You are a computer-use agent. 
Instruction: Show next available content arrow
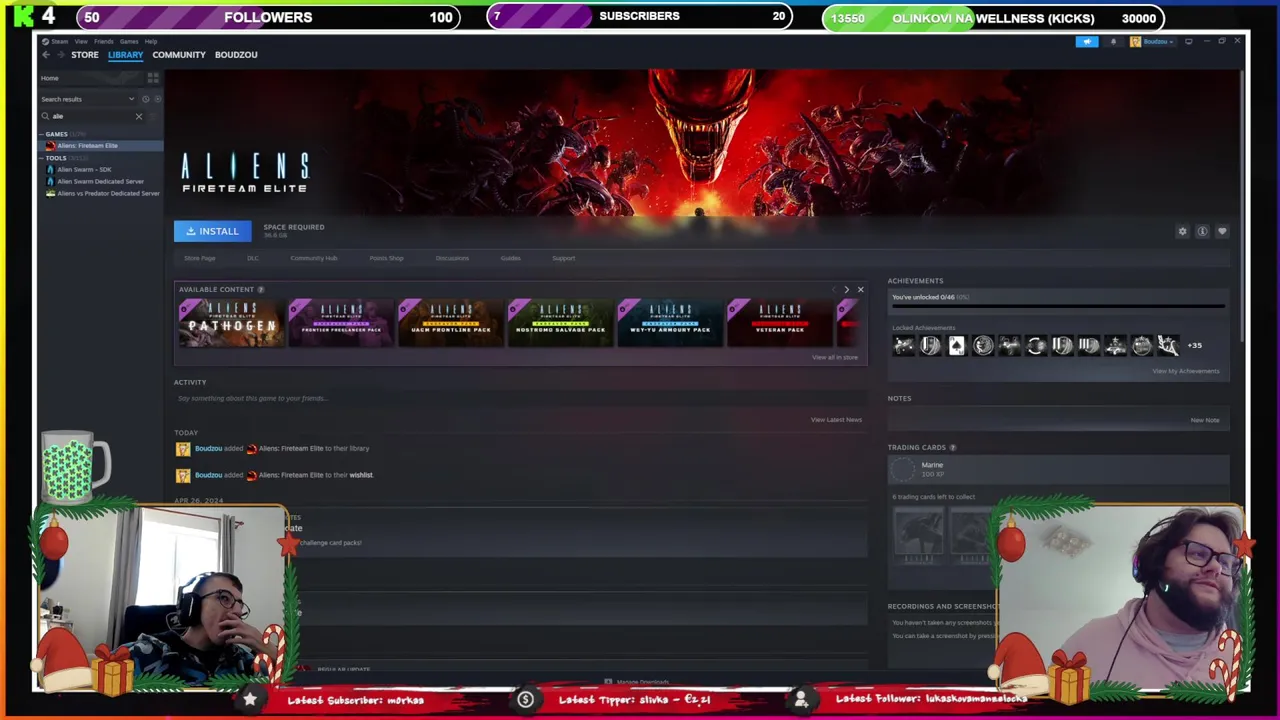click(x=846, y=290)
